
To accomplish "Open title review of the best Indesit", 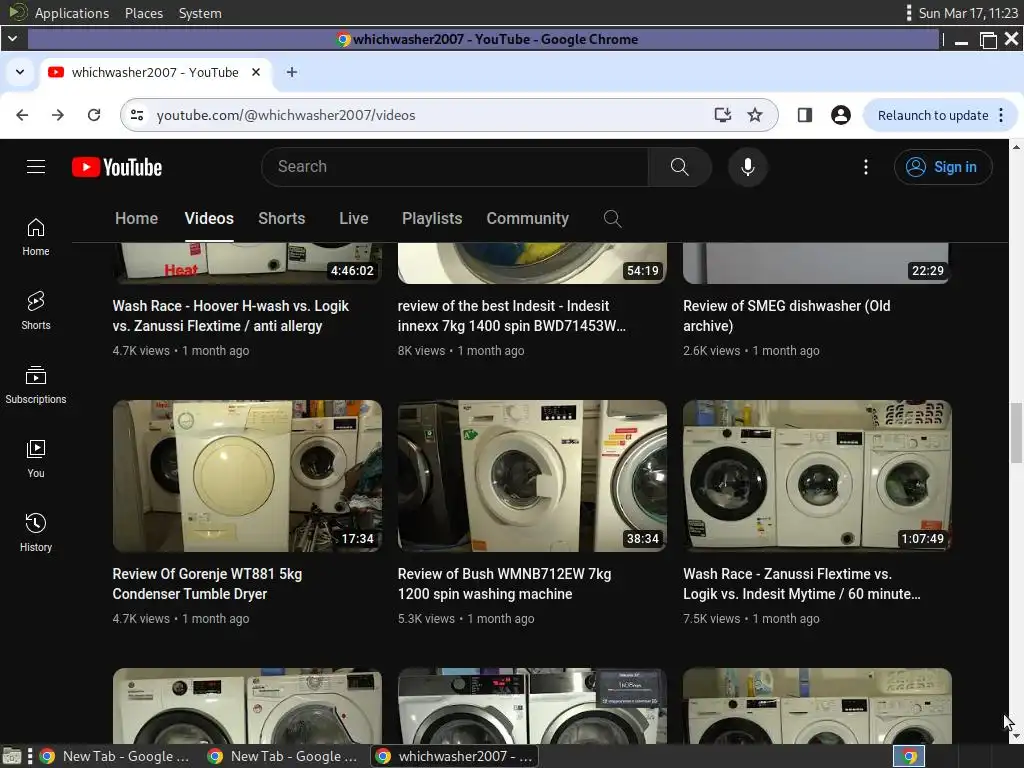I will click(x=511, y=316).
